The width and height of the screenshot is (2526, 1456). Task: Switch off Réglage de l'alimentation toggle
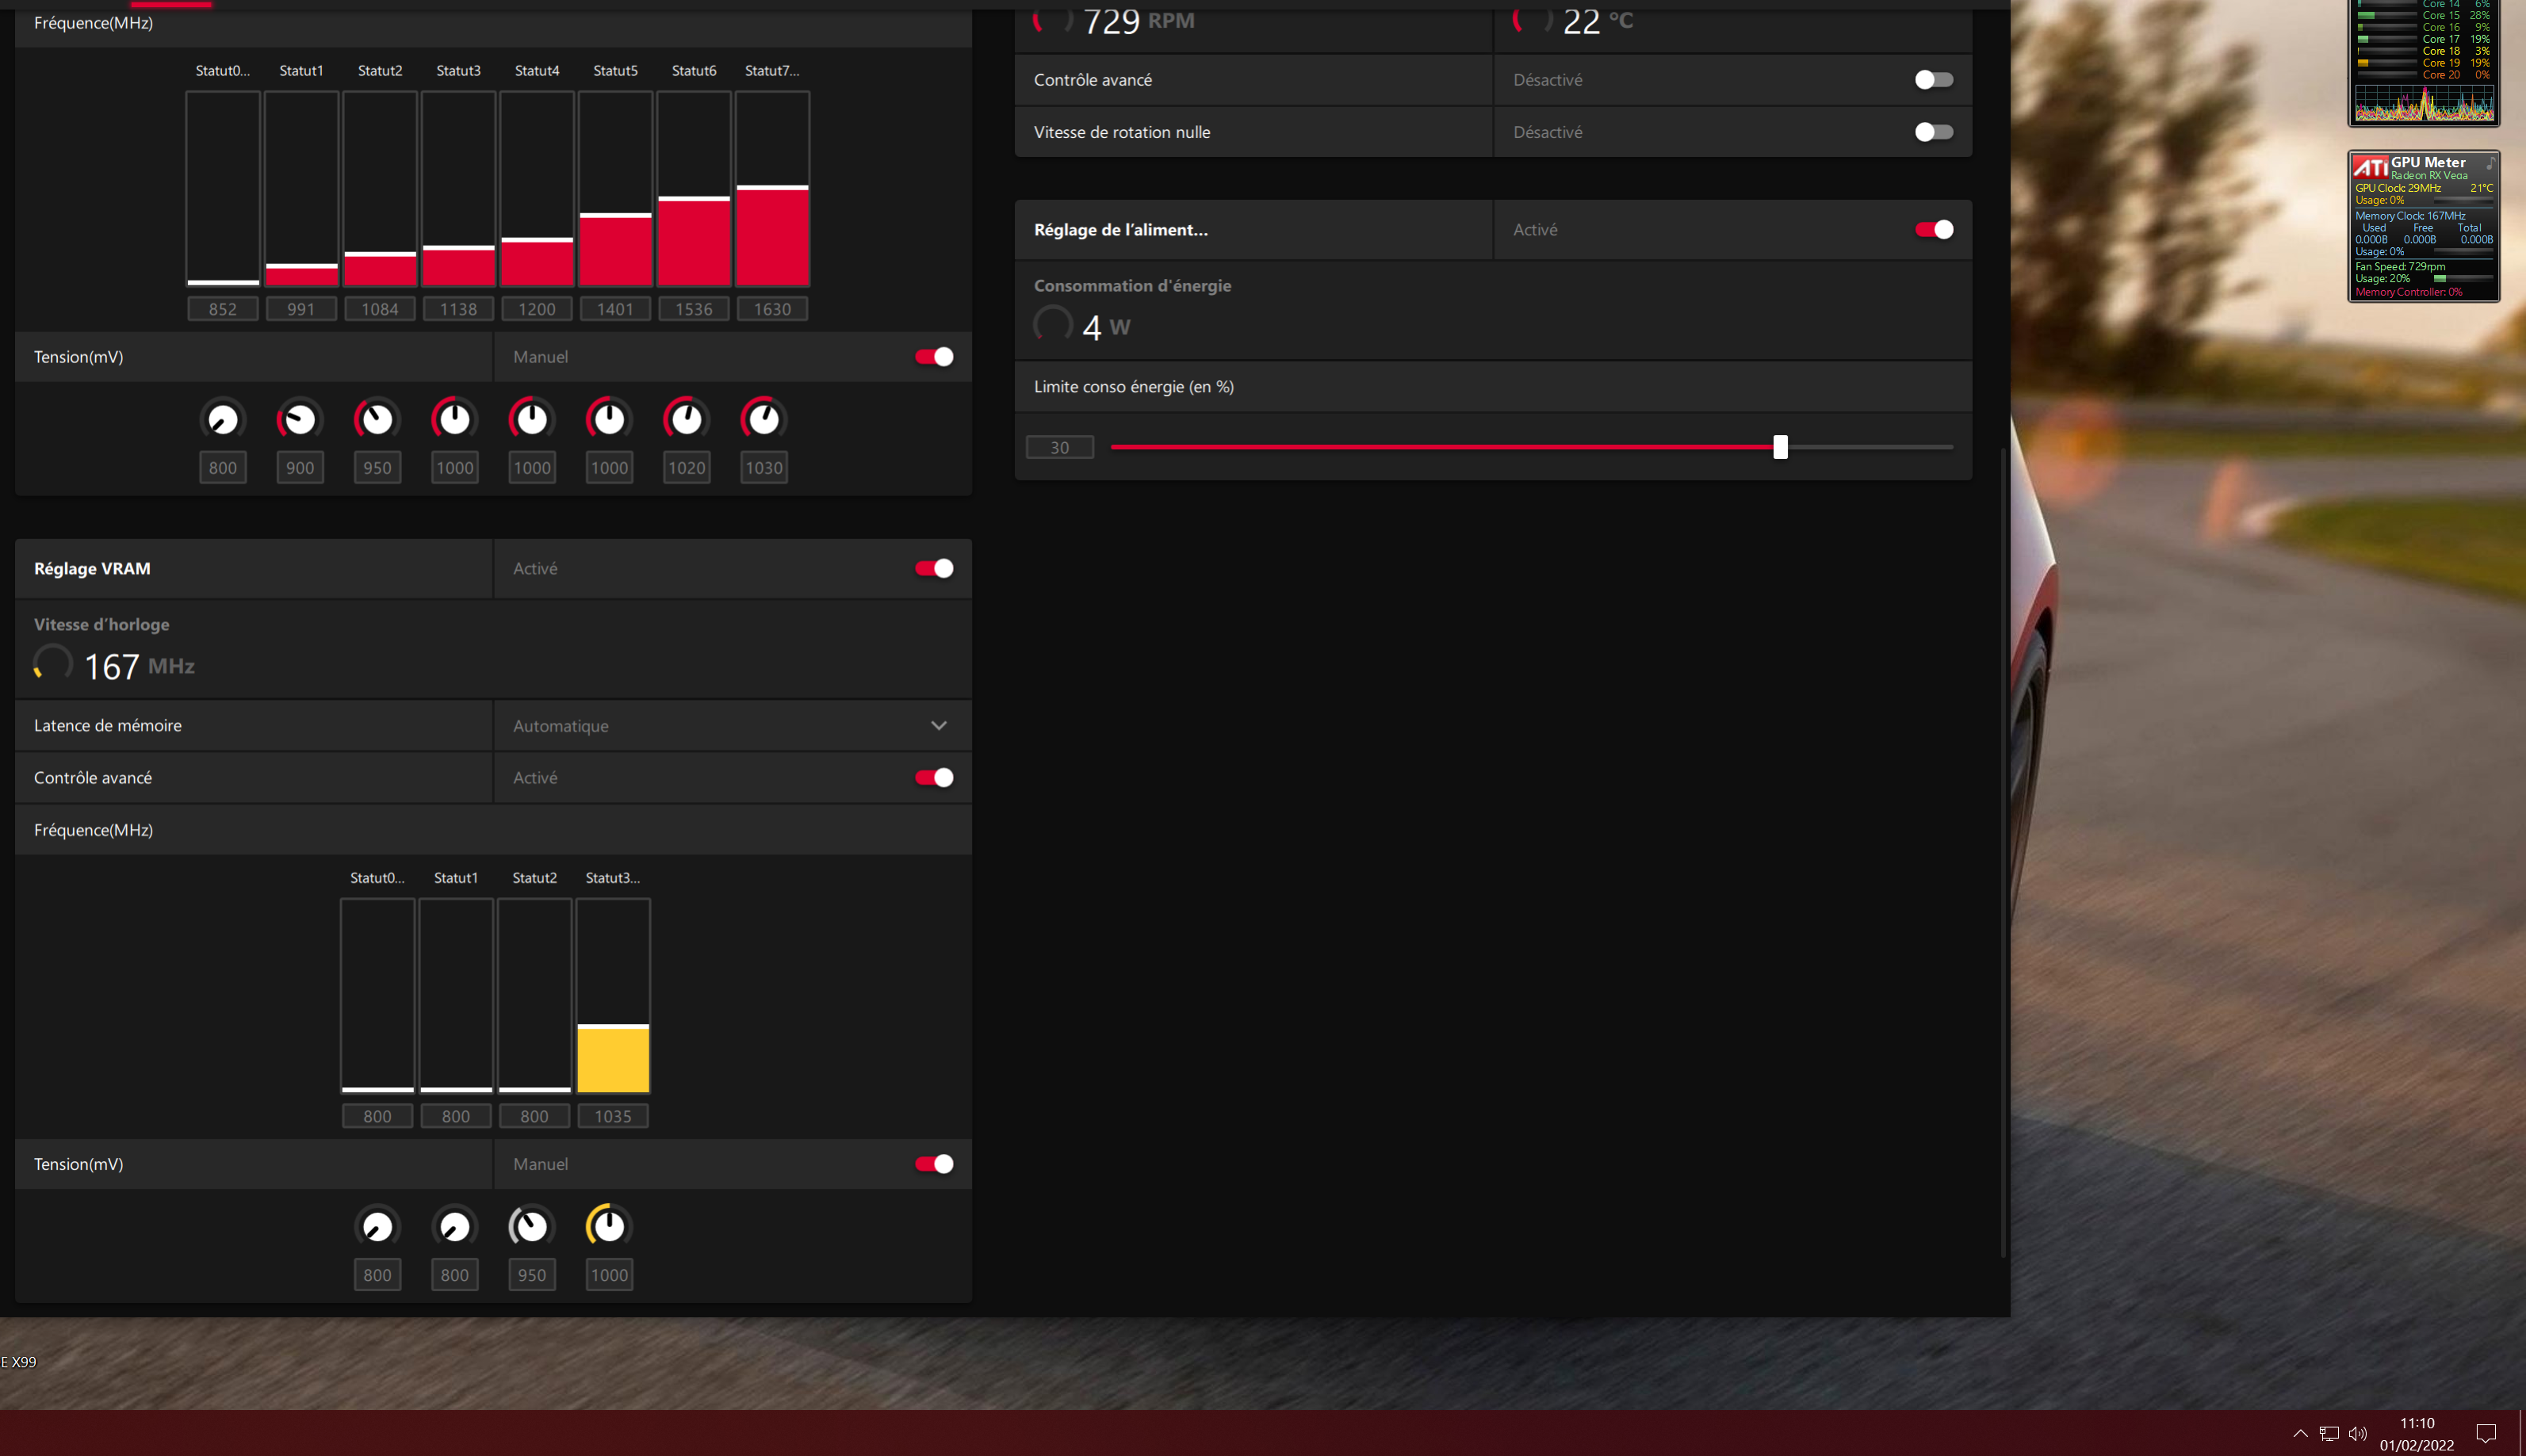1933,230
